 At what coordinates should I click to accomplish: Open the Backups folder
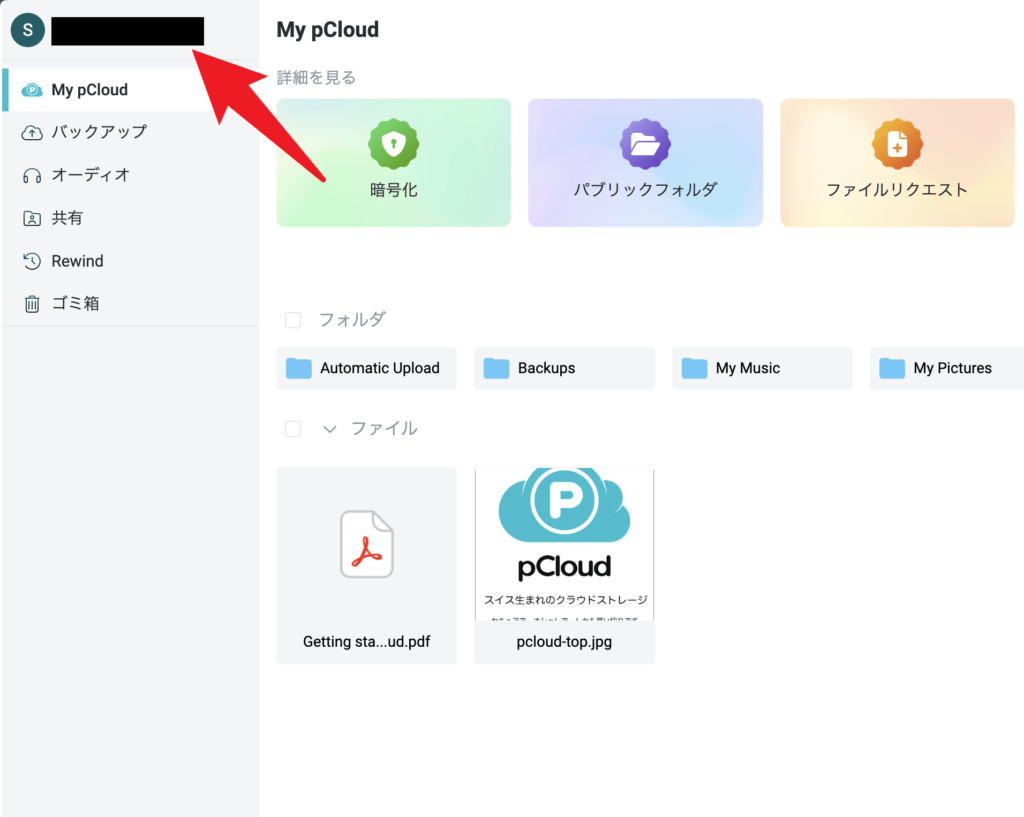click(564, 368)
